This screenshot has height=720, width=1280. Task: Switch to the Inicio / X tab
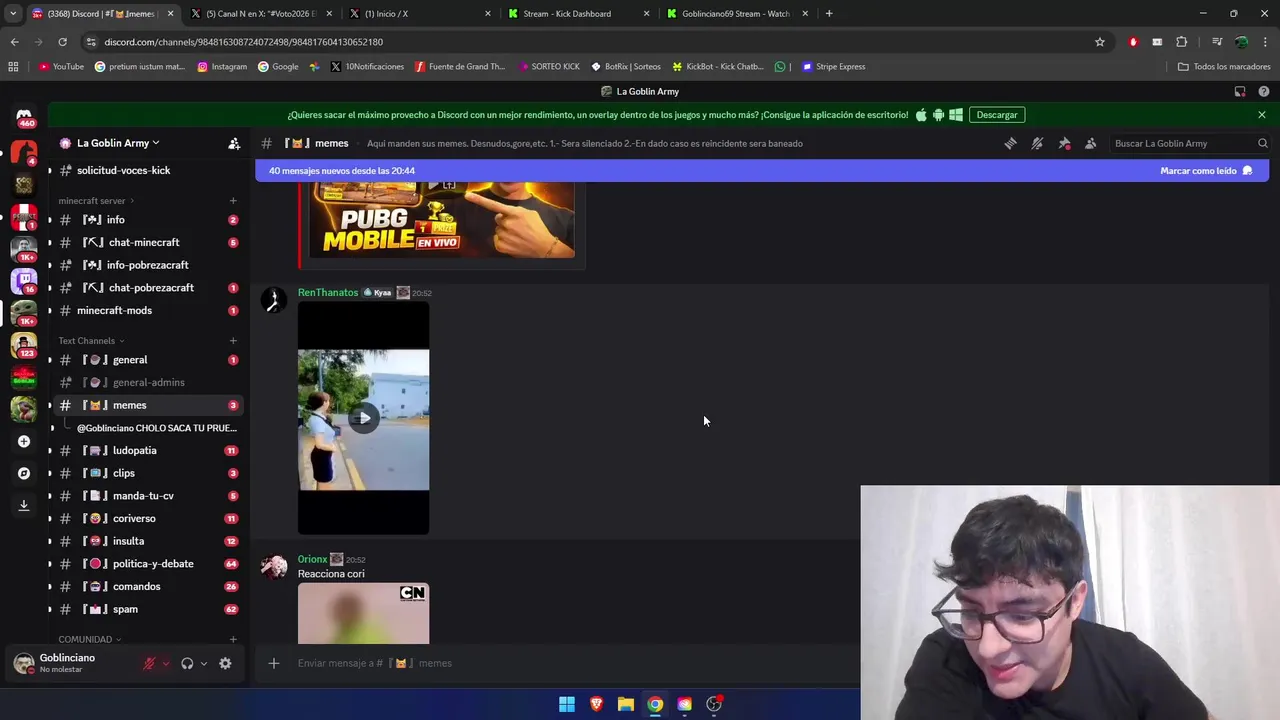coord(420,14)
